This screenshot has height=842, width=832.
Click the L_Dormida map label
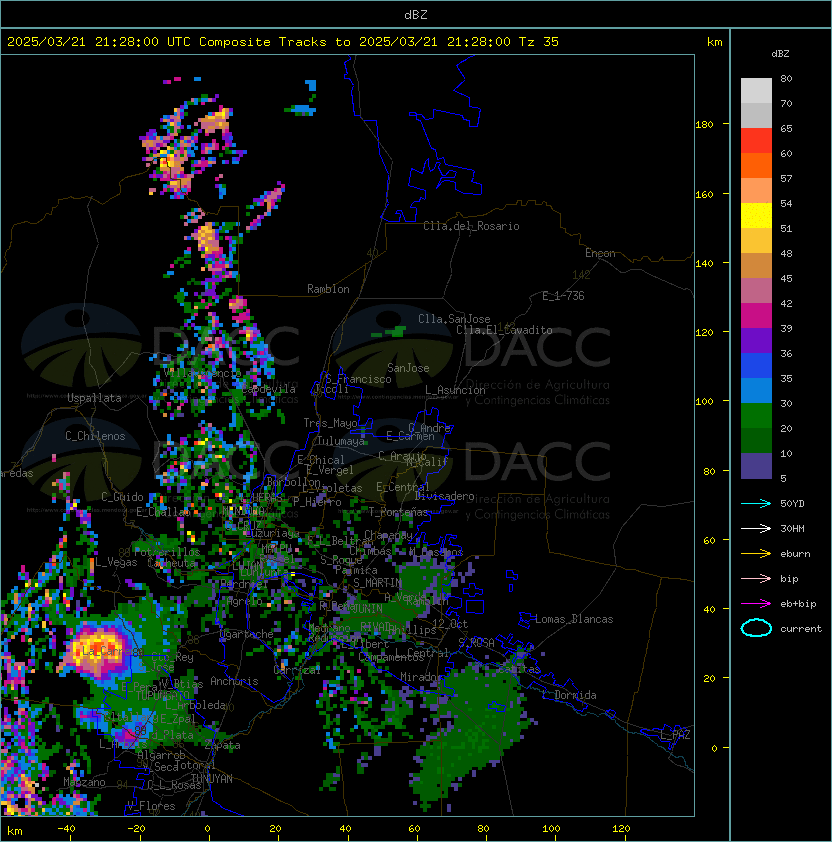pyautogui.click(x=569, y=695)
